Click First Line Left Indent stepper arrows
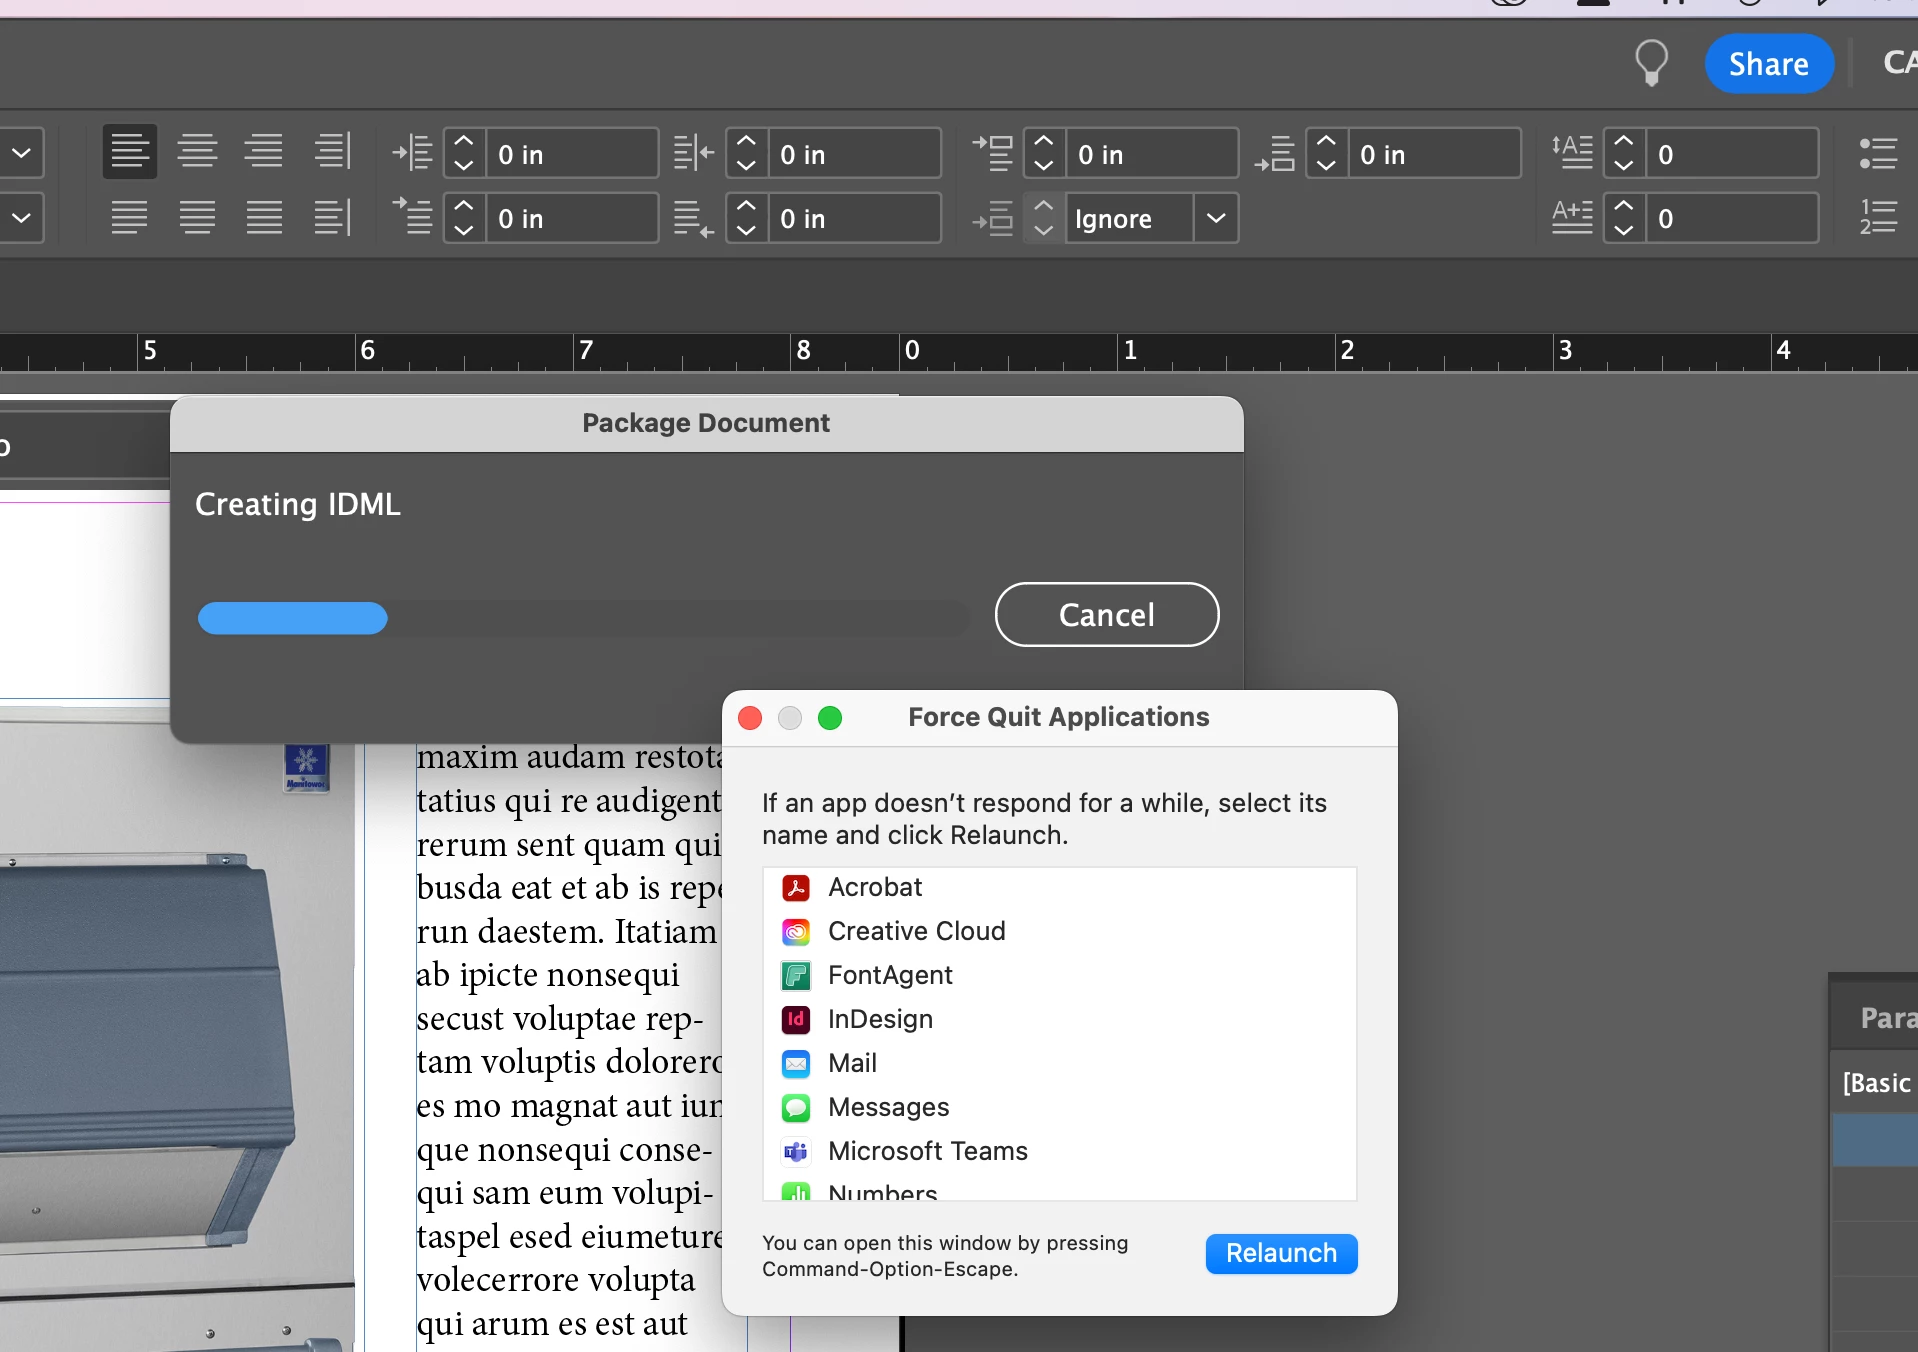Image resolution: width=1918 pixels, height=1352 pixels. [x=464, y=217]
